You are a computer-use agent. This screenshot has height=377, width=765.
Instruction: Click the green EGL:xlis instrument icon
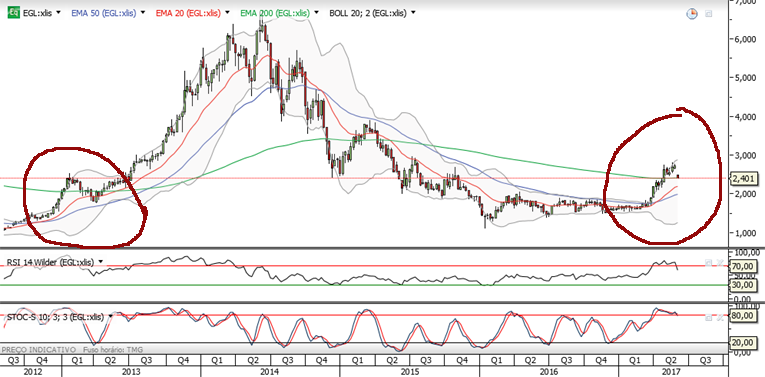[x=14, y=13]
